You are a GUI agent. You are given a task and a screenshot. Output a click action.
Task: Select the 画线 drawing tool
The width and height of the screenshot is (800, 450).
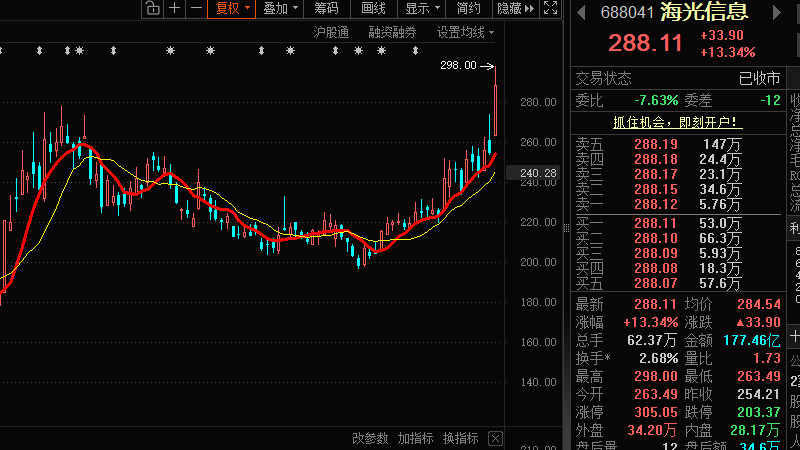click(373, 8)
